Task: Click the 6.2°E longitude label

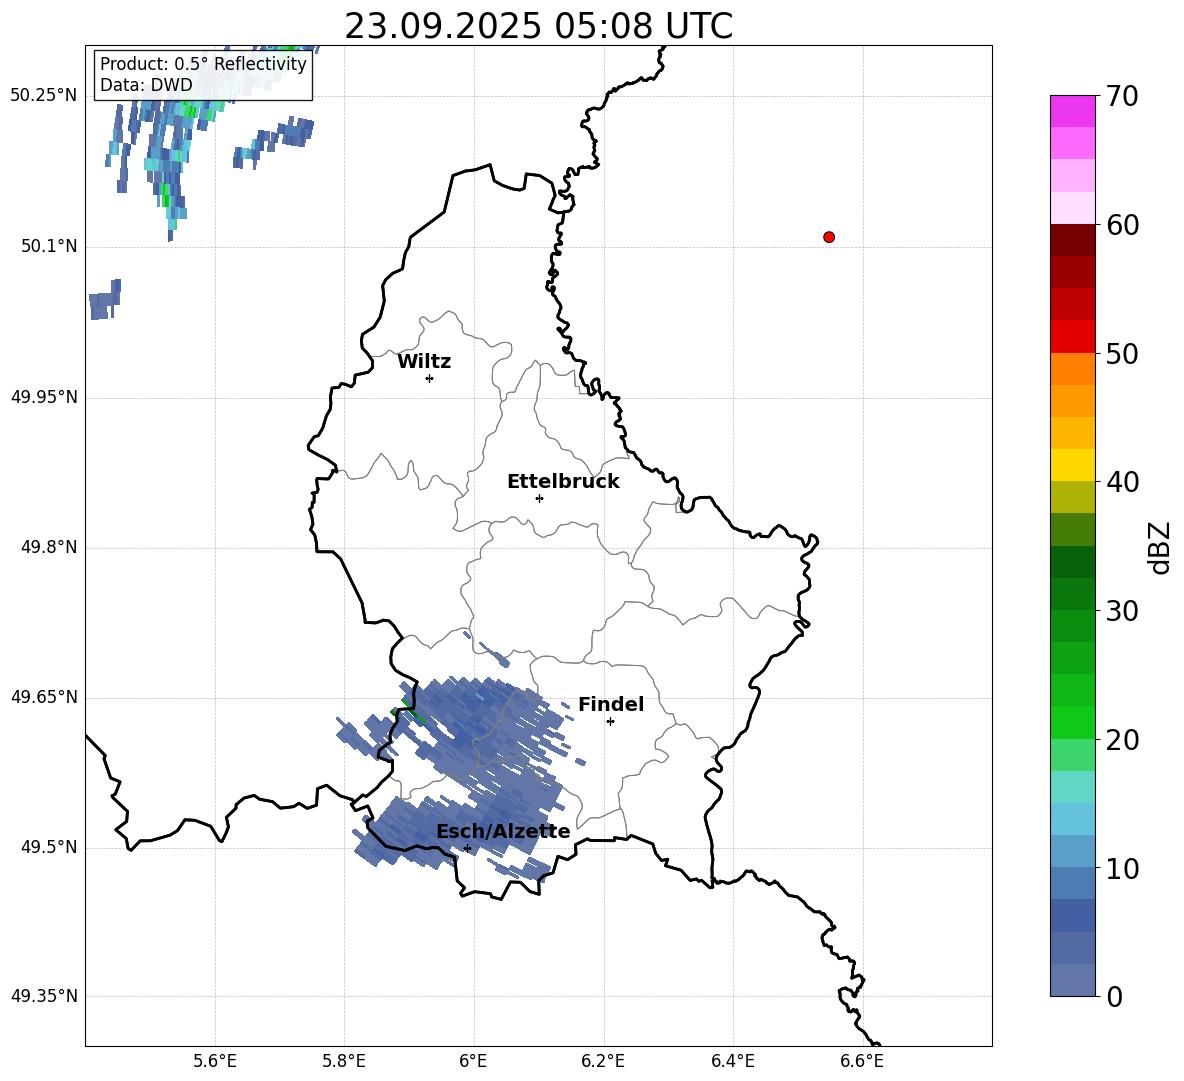Action: 604,1062
